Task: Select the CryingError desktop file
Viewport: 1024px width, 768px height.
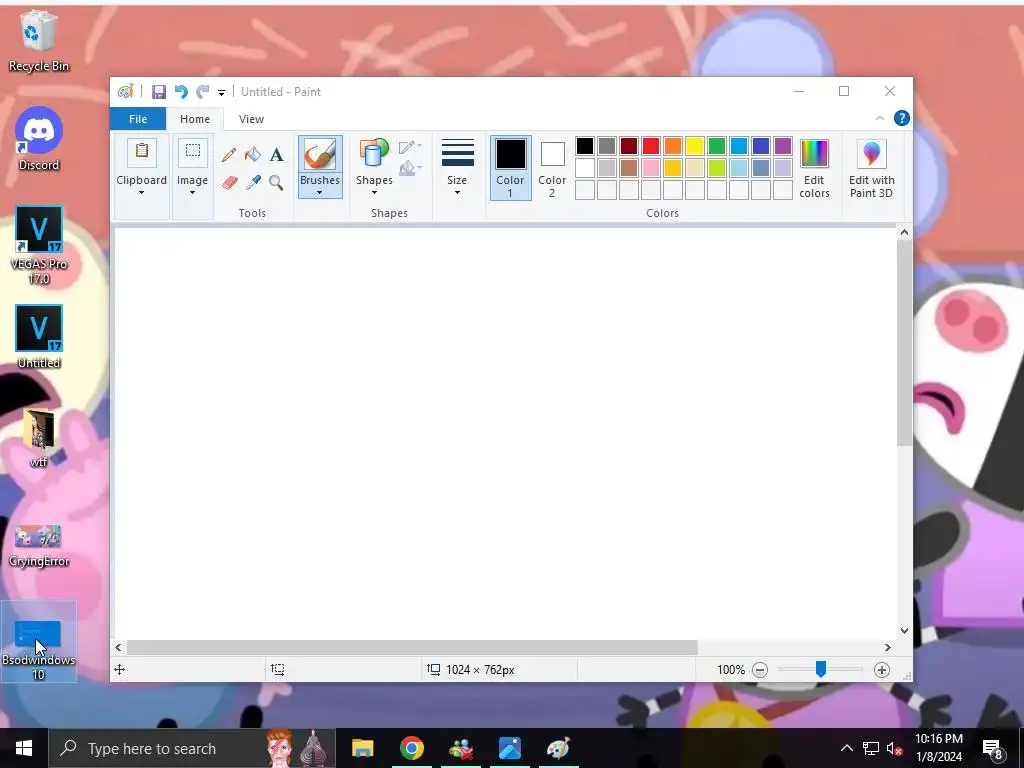Action: tap(39, 546)
